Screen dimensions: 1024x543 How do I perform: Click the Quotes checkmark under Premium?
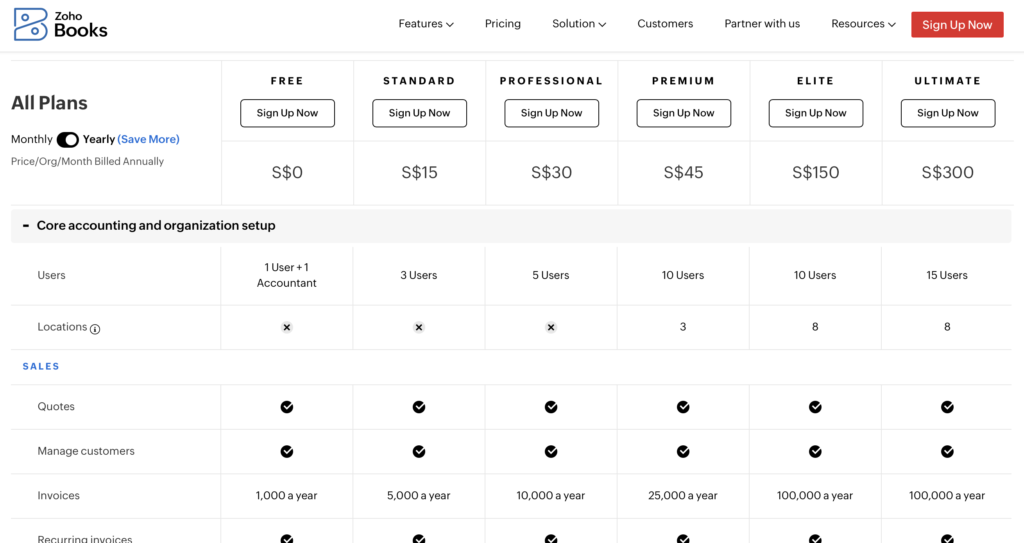[683, 407]
